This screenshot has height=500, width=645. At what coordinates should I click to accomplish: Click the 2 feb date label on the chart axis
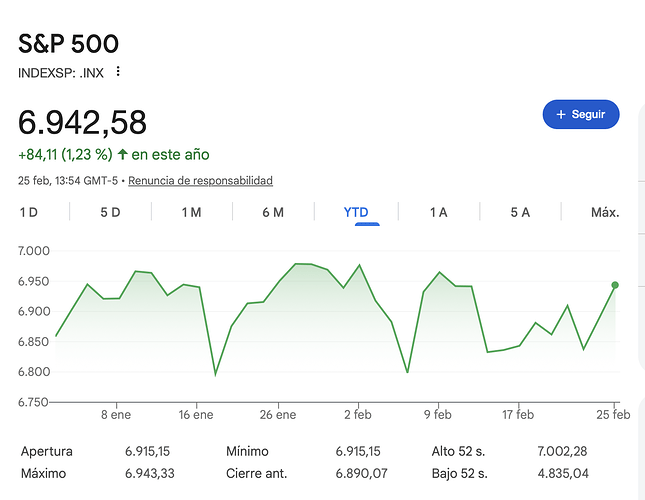[359, 414]
